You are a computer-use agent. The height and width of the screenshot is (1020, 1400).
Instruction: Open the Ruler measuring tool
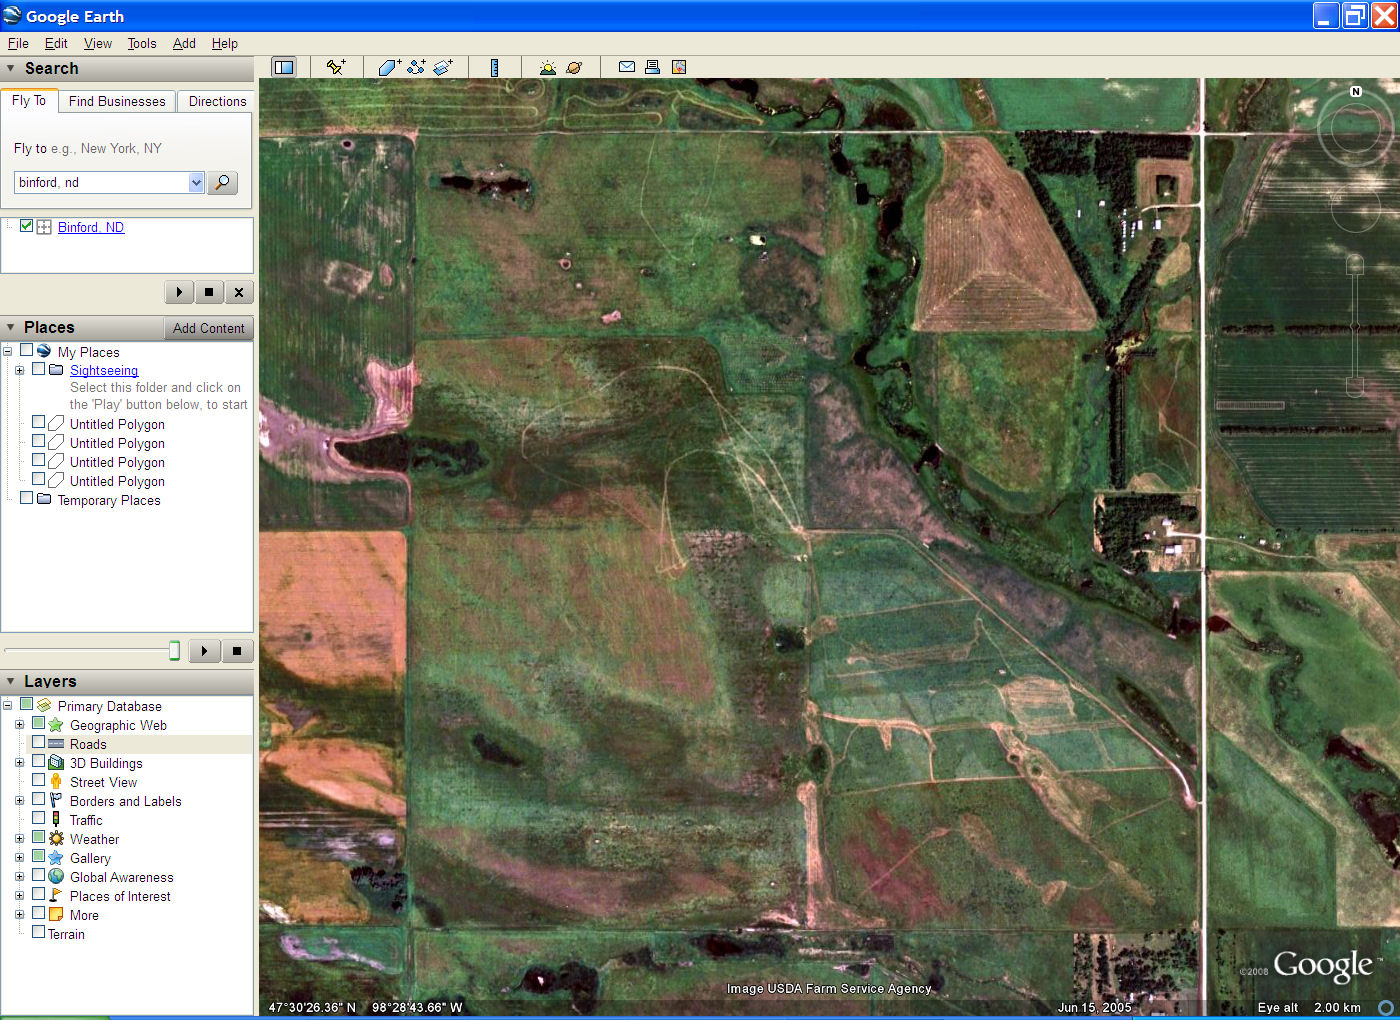click(x=494, y=67)
